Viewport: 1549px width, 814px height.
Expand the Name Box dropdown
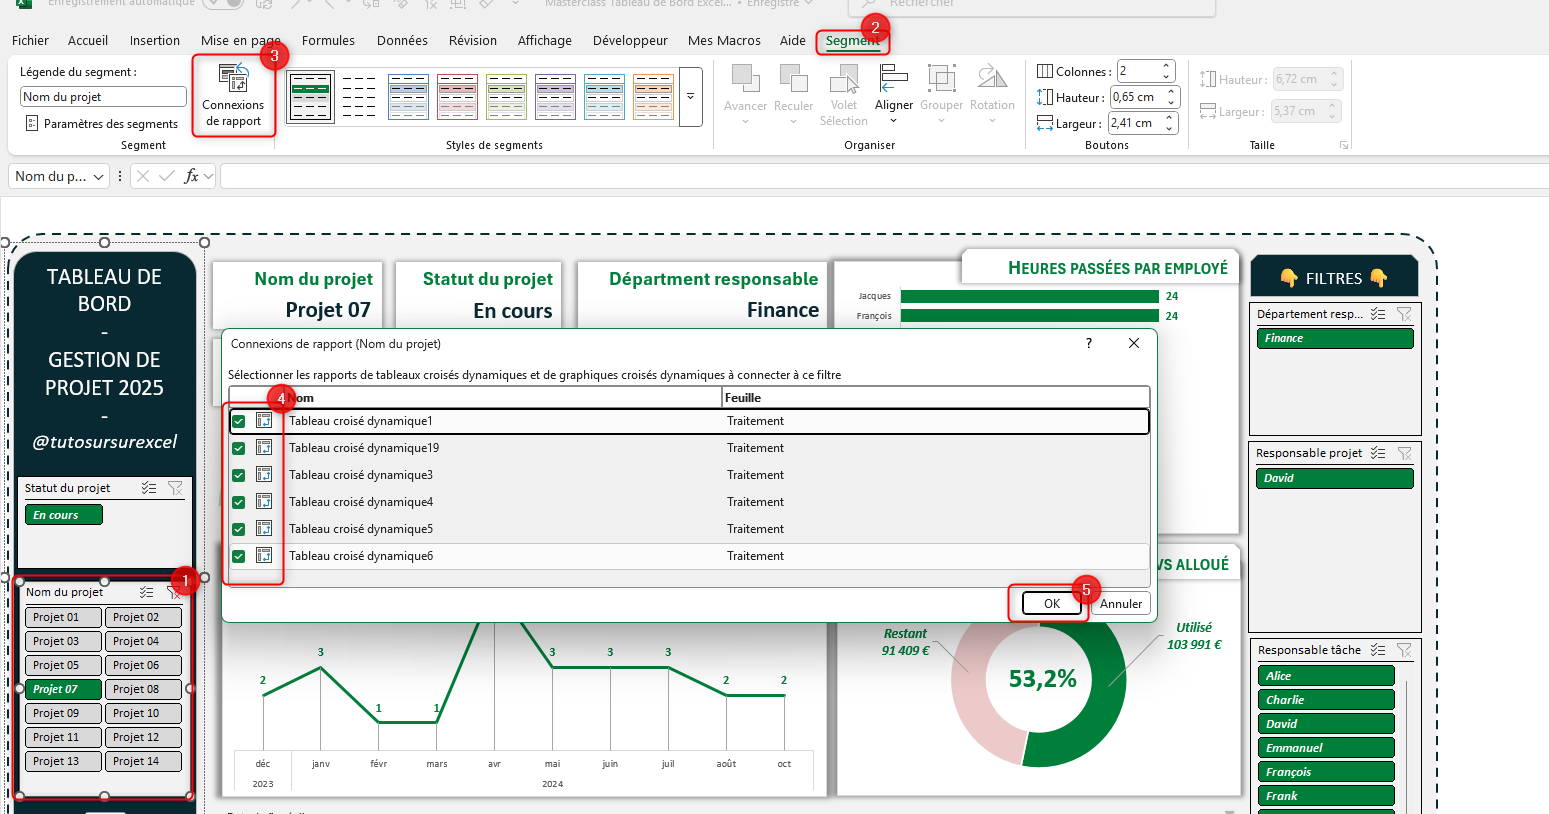pyautogui.click(x=98, y=177)
